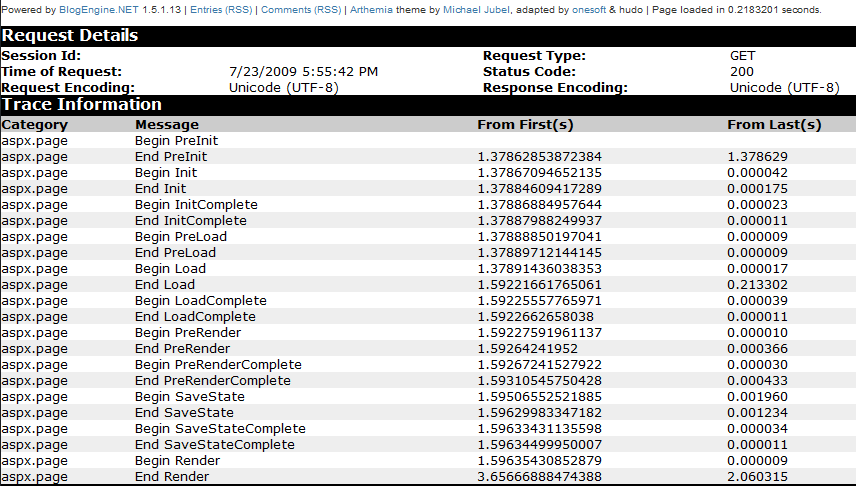Click the Status Code value 200
This screenshot has width=856, height=486.
click(x=742, y=72)
